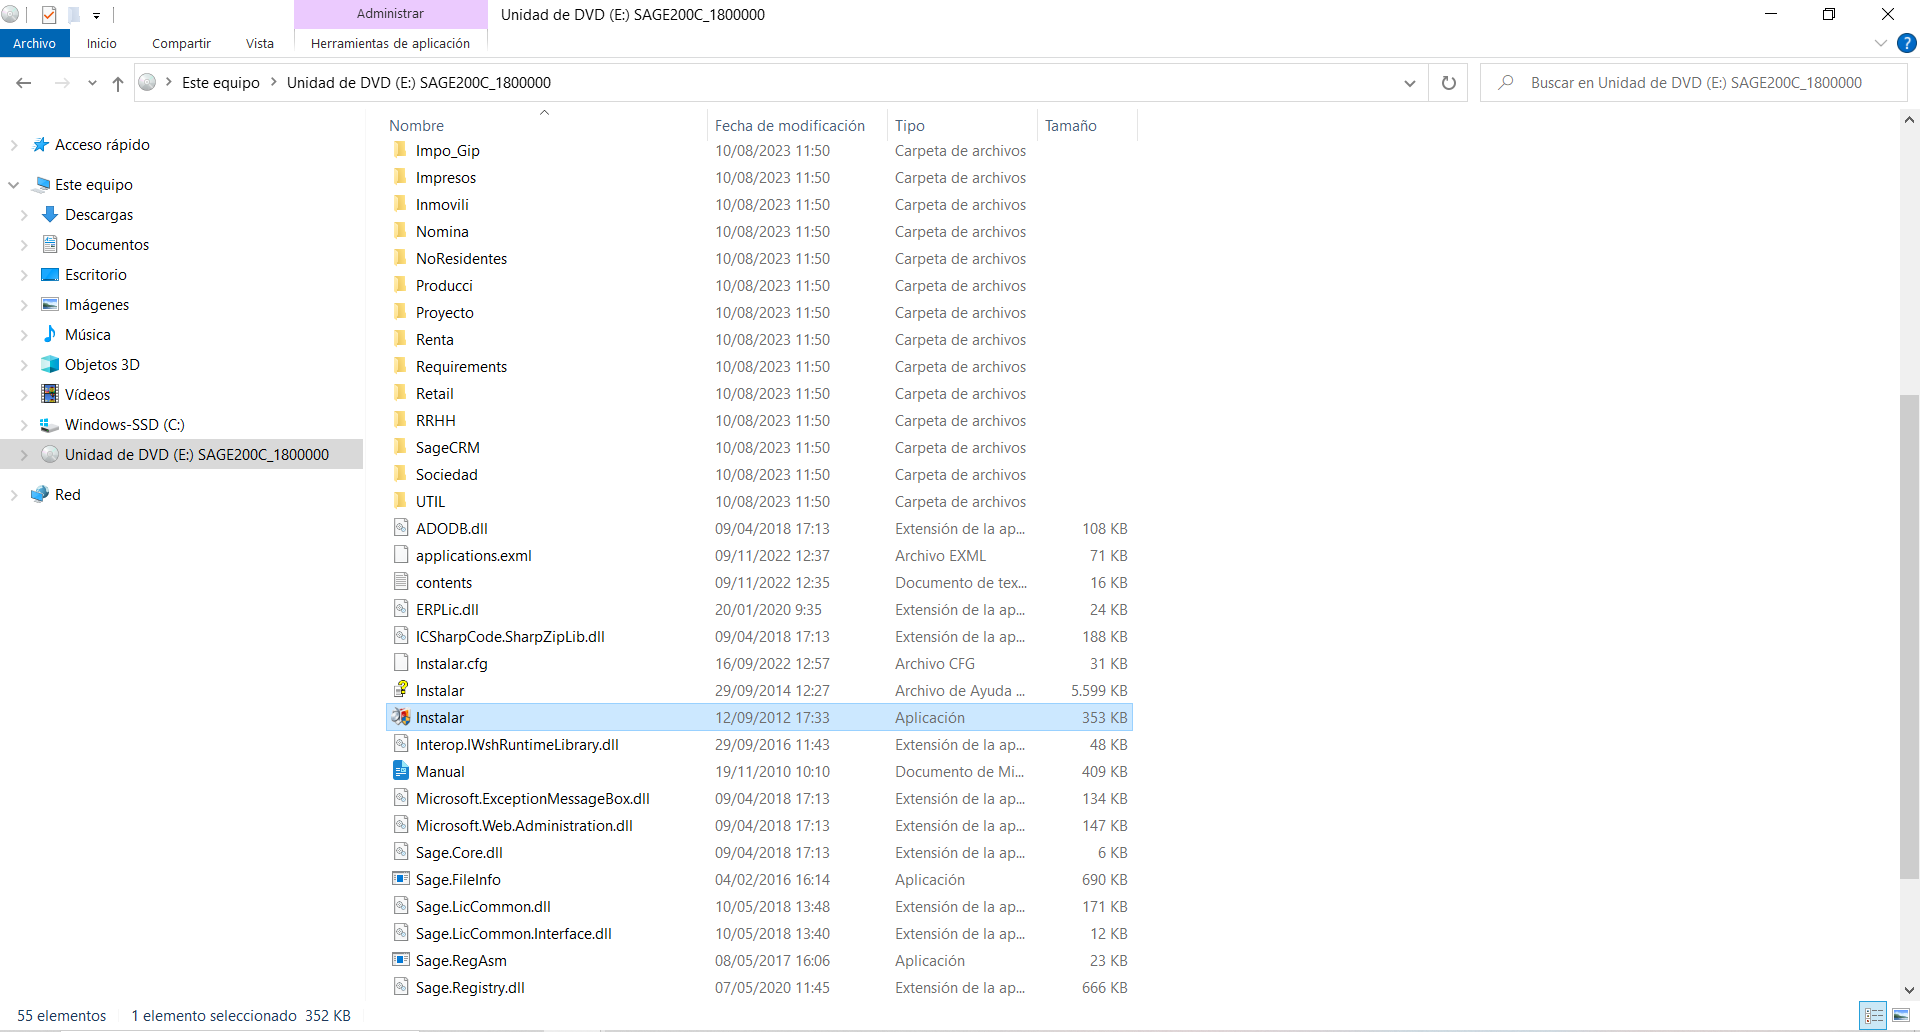The height and width of the screenshot is (1032, 1920).
Task: Click the SageCRM folder icon
Action: pos(401,447)
